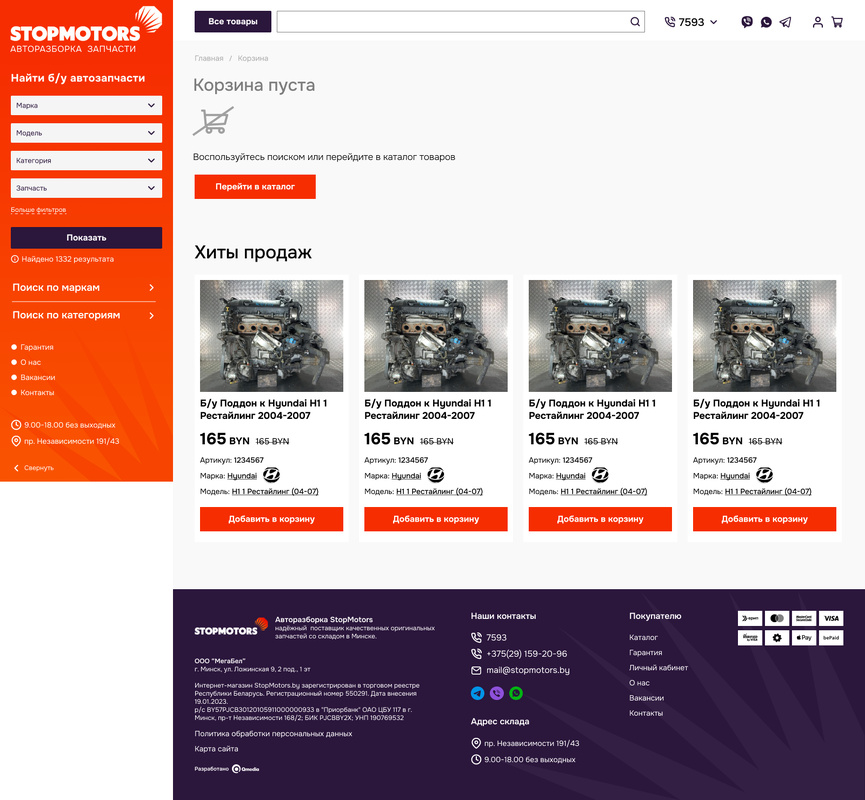Open Viber chat icon in header
The height and width of the screenshot is (800, 865).
coord(747,22)
